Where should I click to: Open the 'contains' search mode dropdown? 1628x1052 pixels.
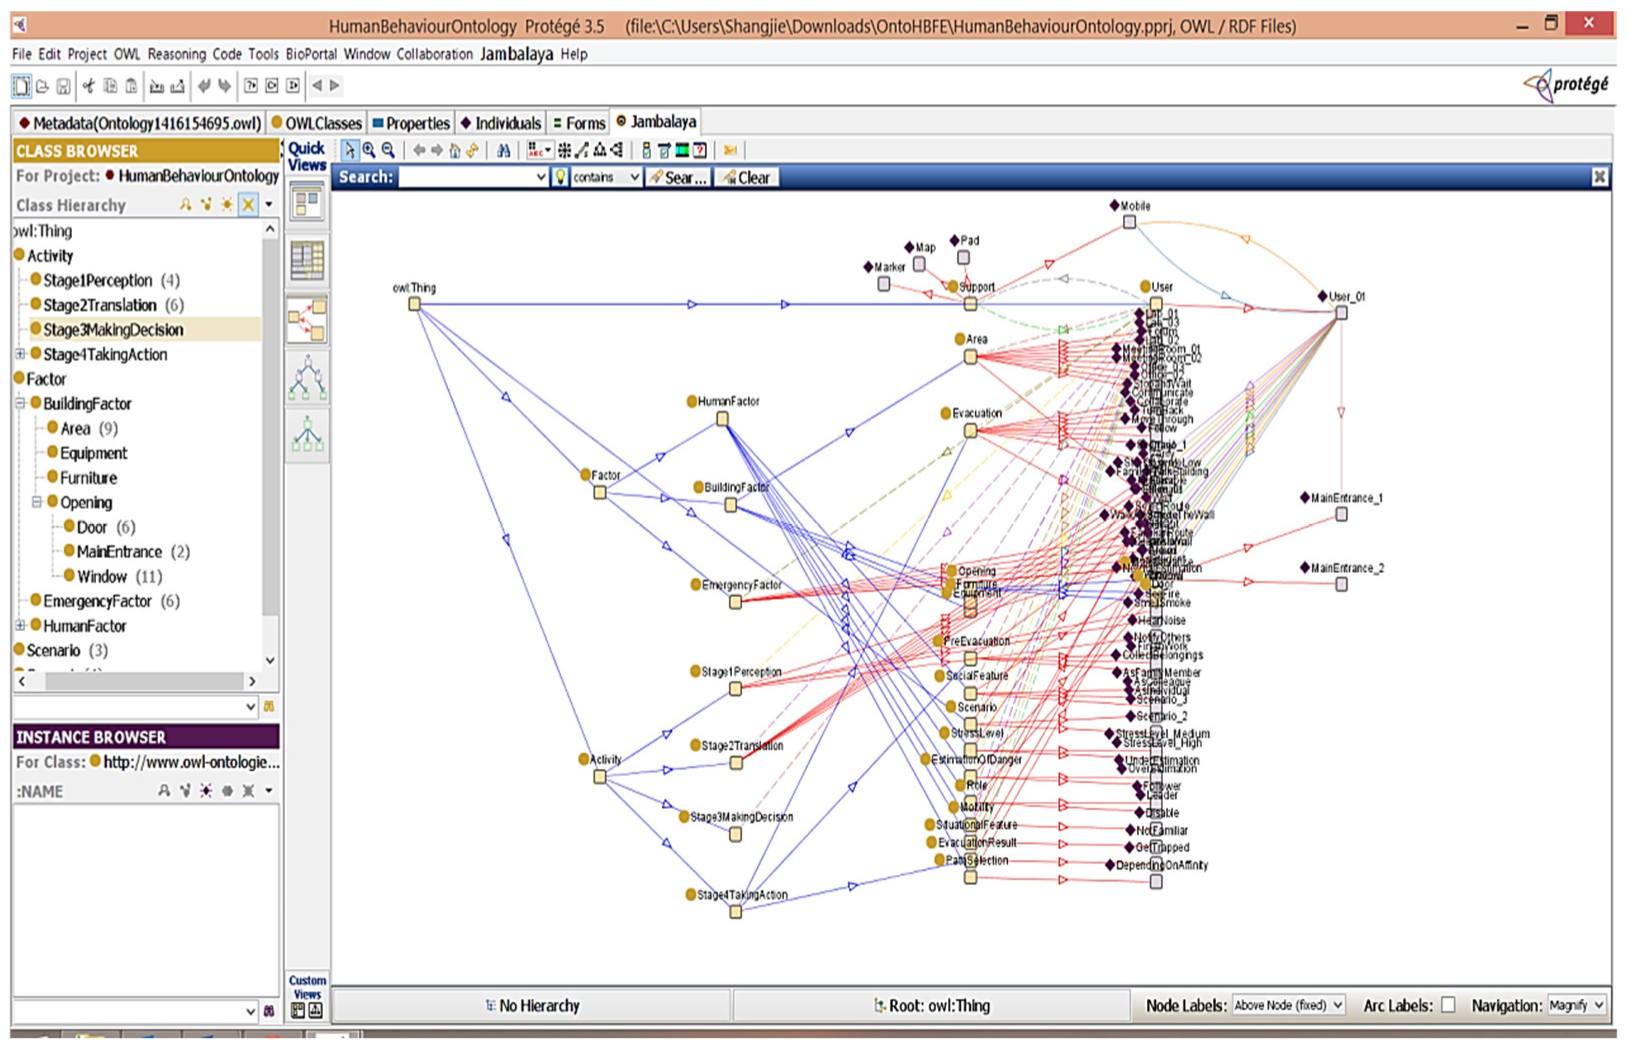[x=606, y=177]
